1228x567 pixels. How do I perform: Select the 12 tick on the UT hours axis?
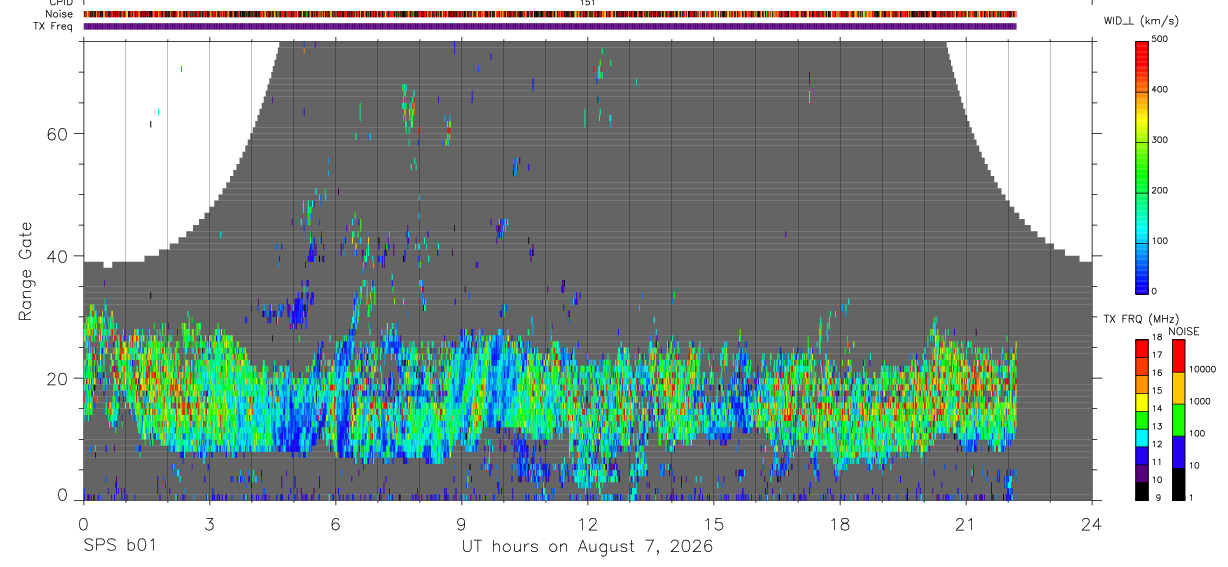(587, 524)
